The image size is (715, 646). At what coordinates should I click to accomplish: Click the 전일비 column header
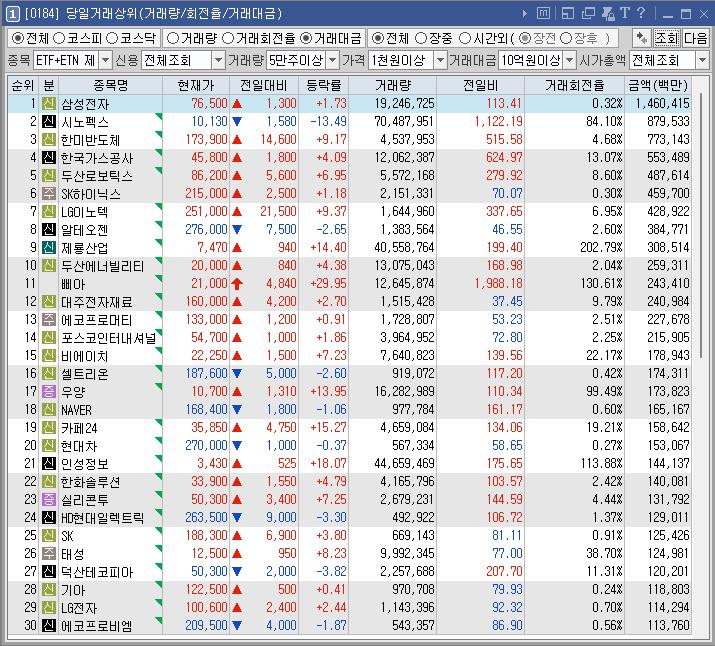pos(481,85)
